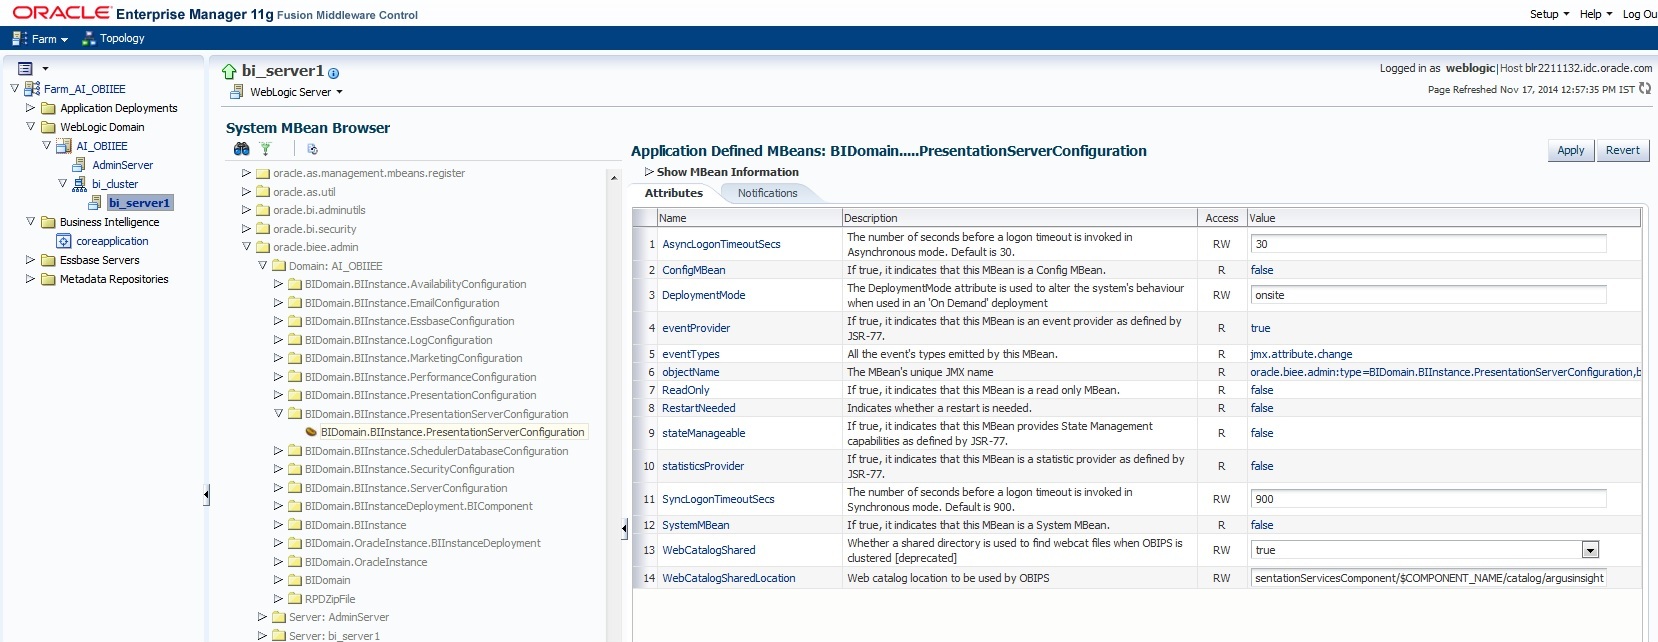
Task: Collapse left navigation pane splitter arrow
Action: coord(206,494)
